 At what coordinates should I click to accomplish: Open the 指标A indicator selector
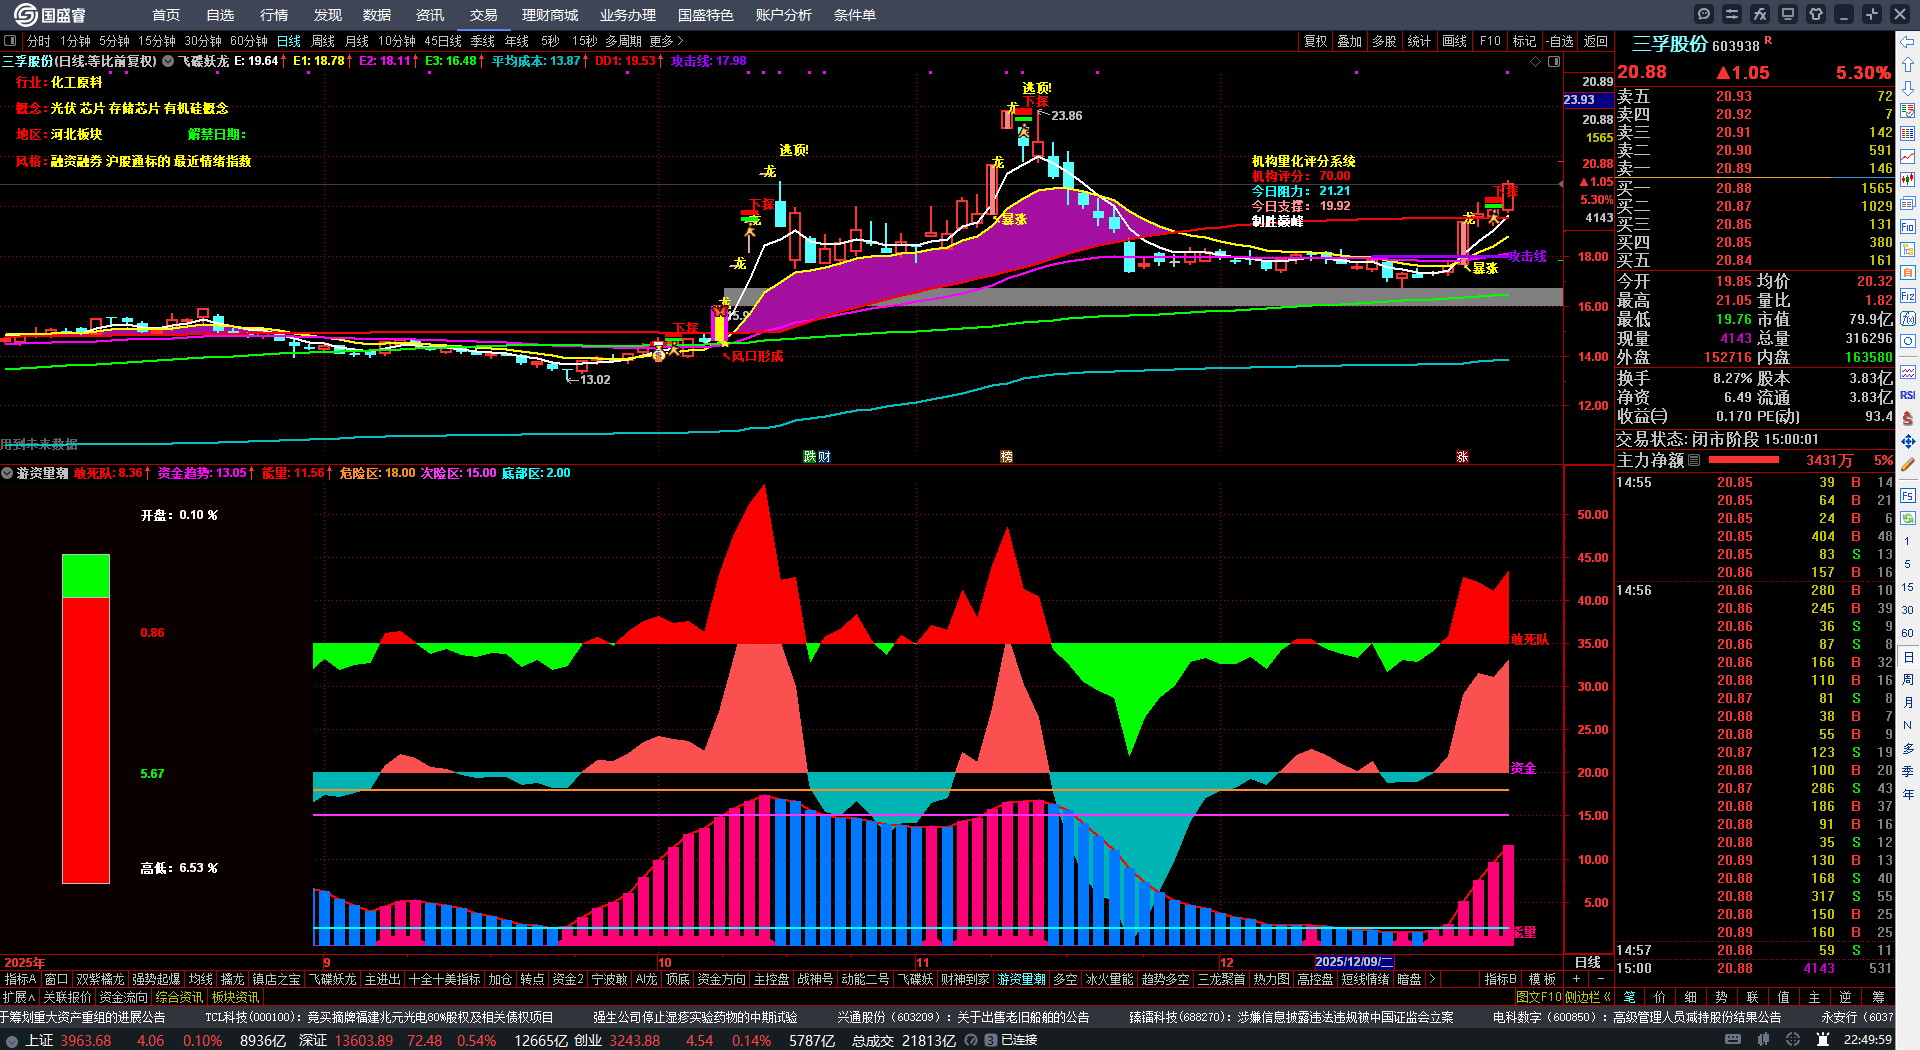(x=21, y=979)
